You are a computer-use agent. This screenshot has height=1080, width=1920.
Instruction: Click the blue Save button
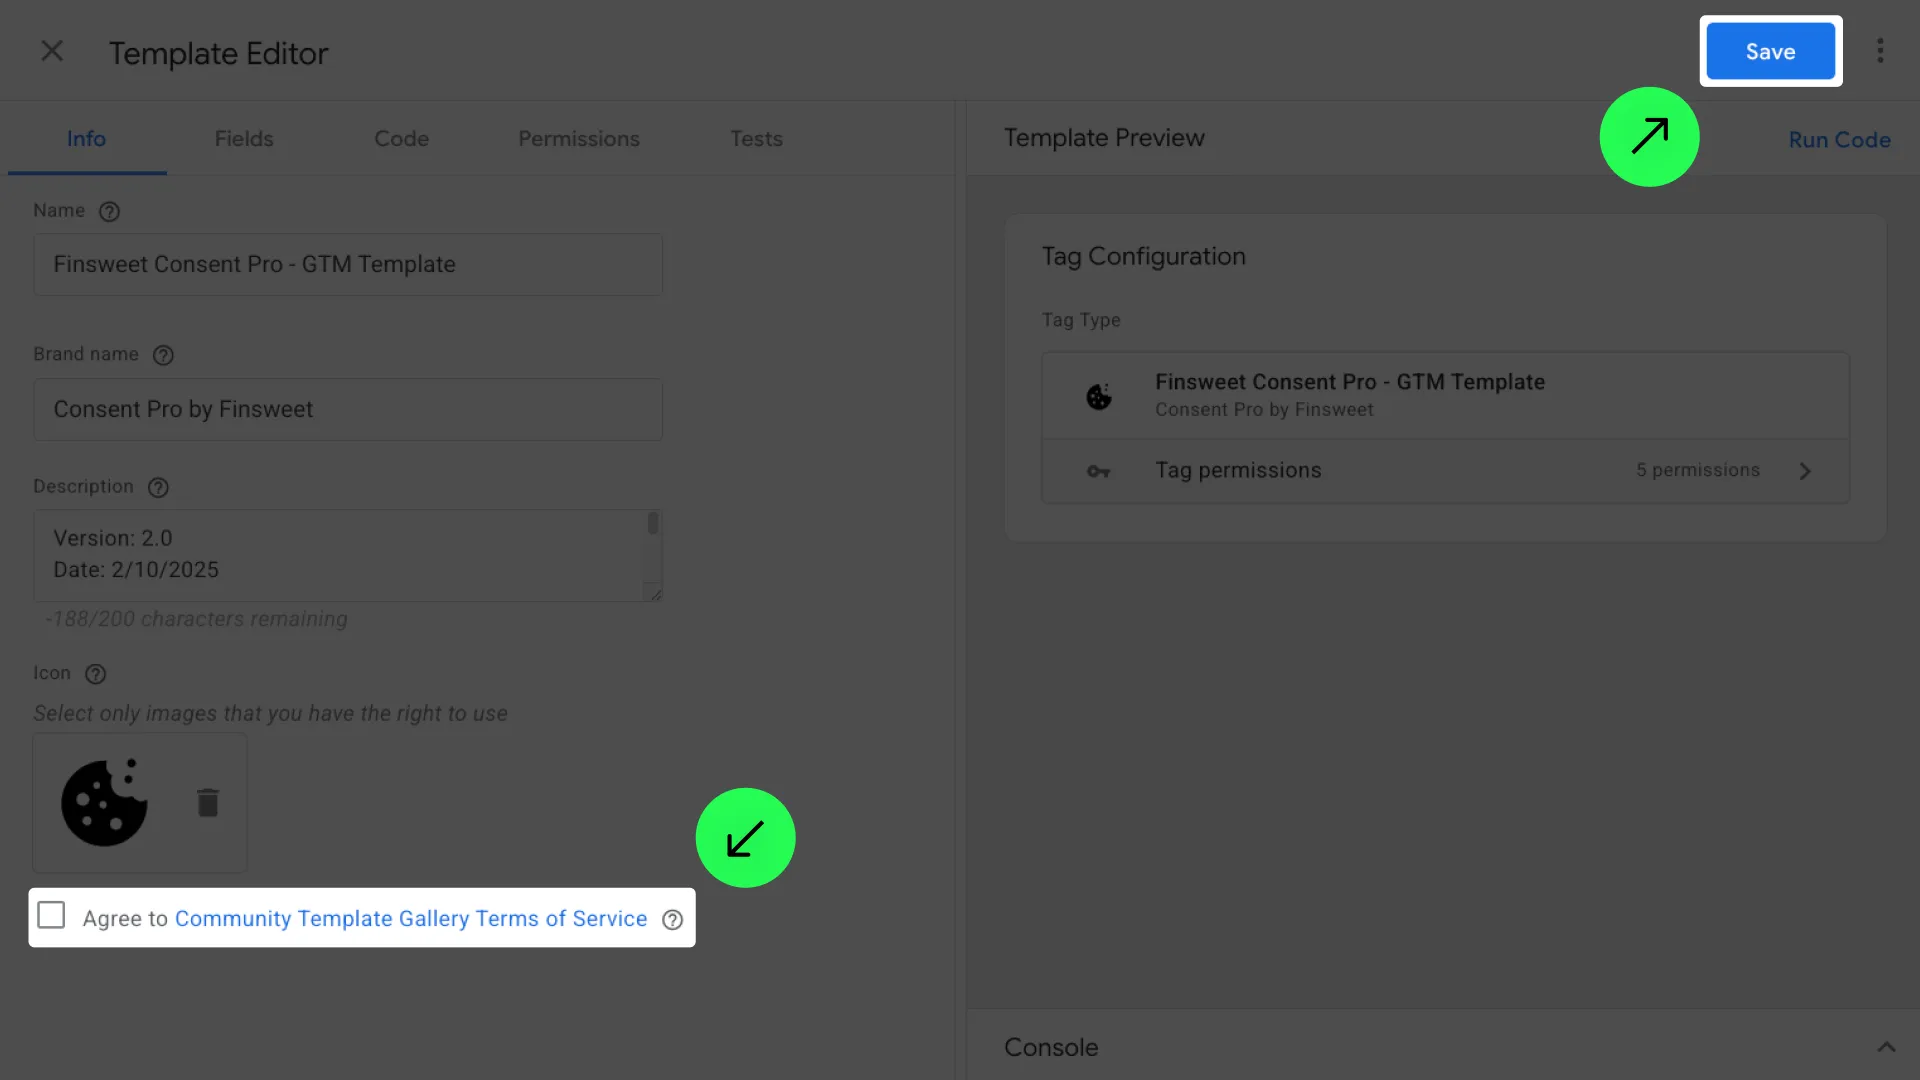pos(1770,52)
